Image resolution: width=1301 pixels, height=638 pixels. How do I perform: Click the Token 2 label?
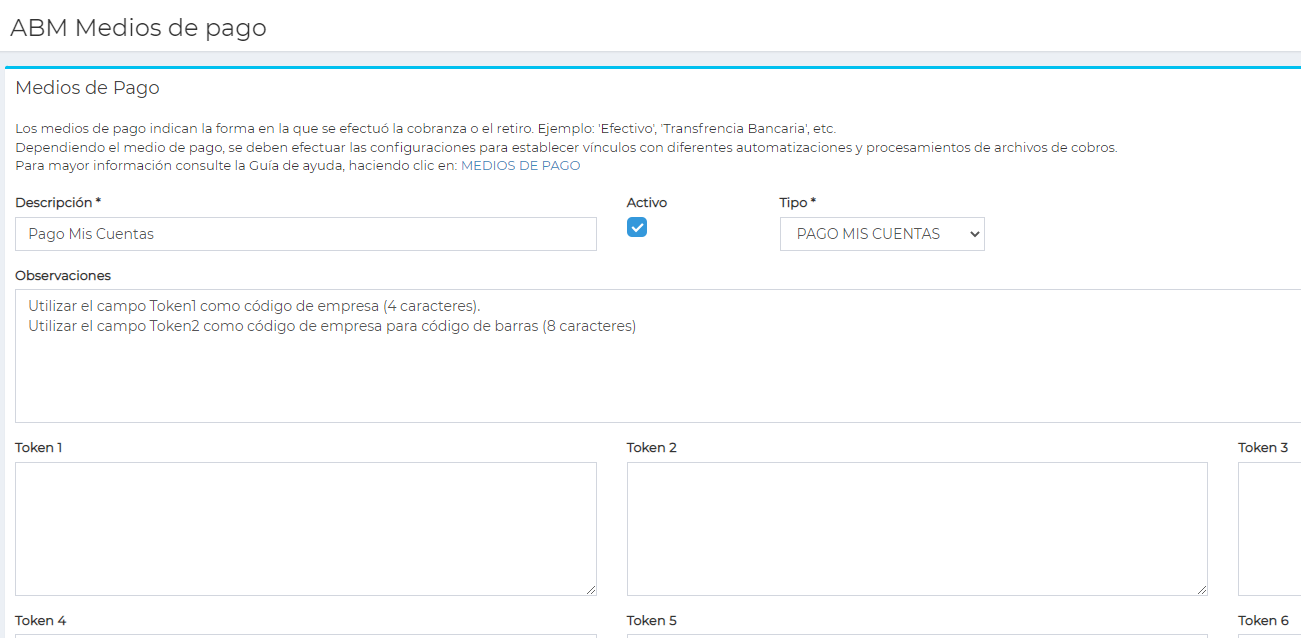pos(652,448)
